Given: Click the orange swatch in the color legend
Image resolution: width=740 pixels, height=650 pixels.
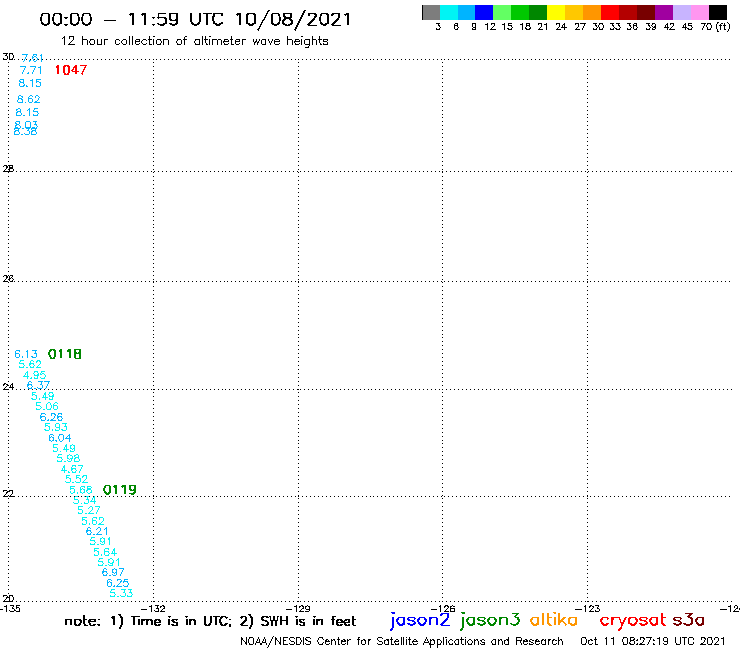Looking at the screenshot, I should tap(592, 12).
